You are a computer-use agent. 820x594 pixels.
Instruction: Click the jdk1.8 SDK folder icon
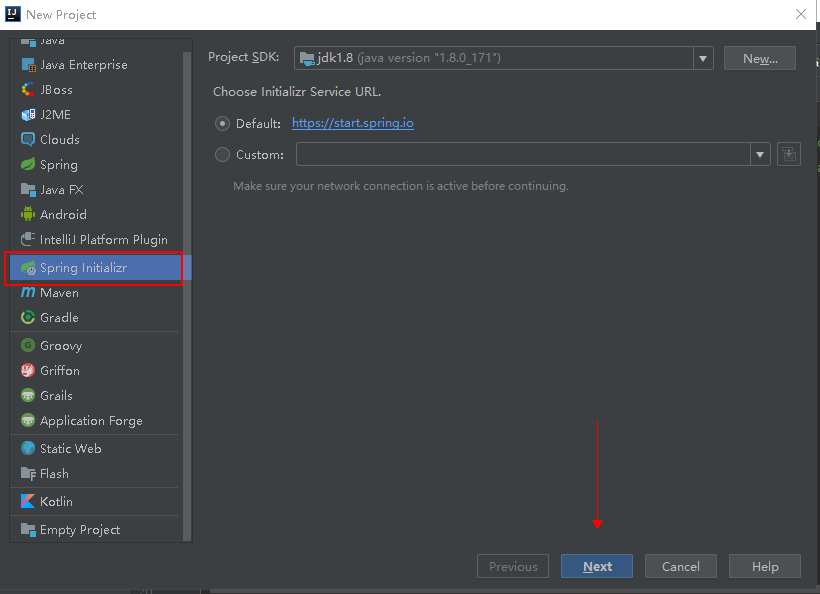tap(307, 58)
